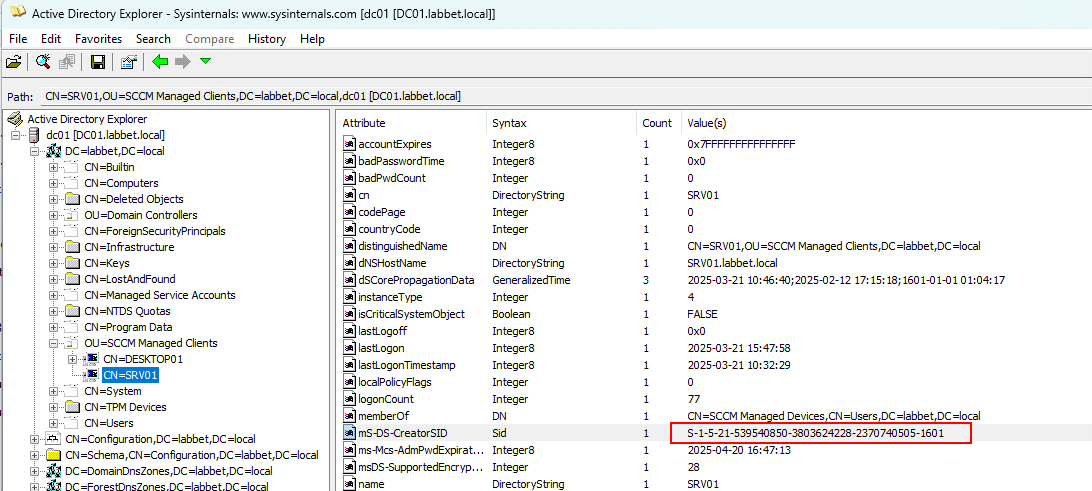Expand the CN=Deleted Objects node
Viewport: 1092px width, 491px height.
(x=53, y=199)
